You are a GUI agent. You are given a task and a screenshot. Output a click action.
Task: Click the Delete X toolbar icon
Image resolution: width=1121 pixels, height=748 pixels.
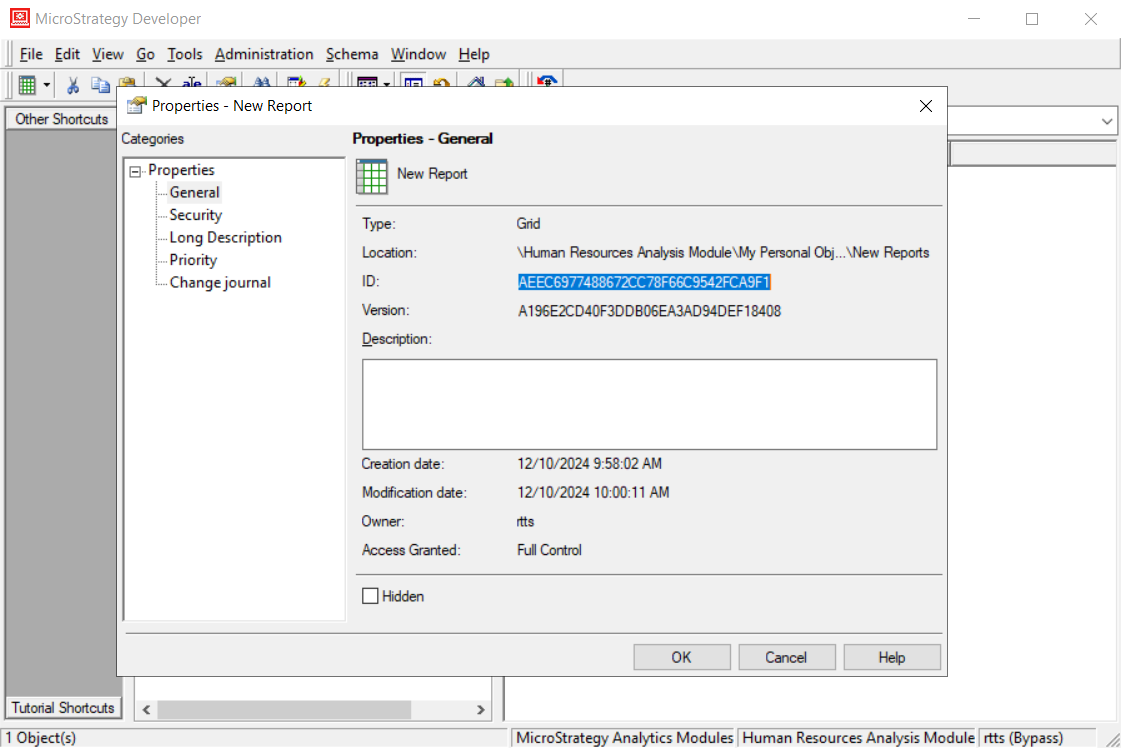163,82
